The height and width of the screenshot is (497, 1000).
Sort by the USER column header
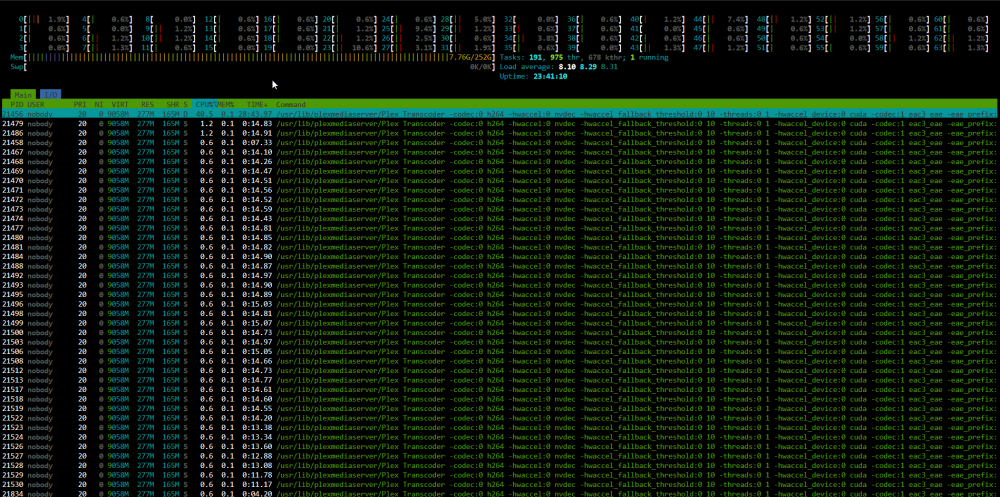[36, 104]
